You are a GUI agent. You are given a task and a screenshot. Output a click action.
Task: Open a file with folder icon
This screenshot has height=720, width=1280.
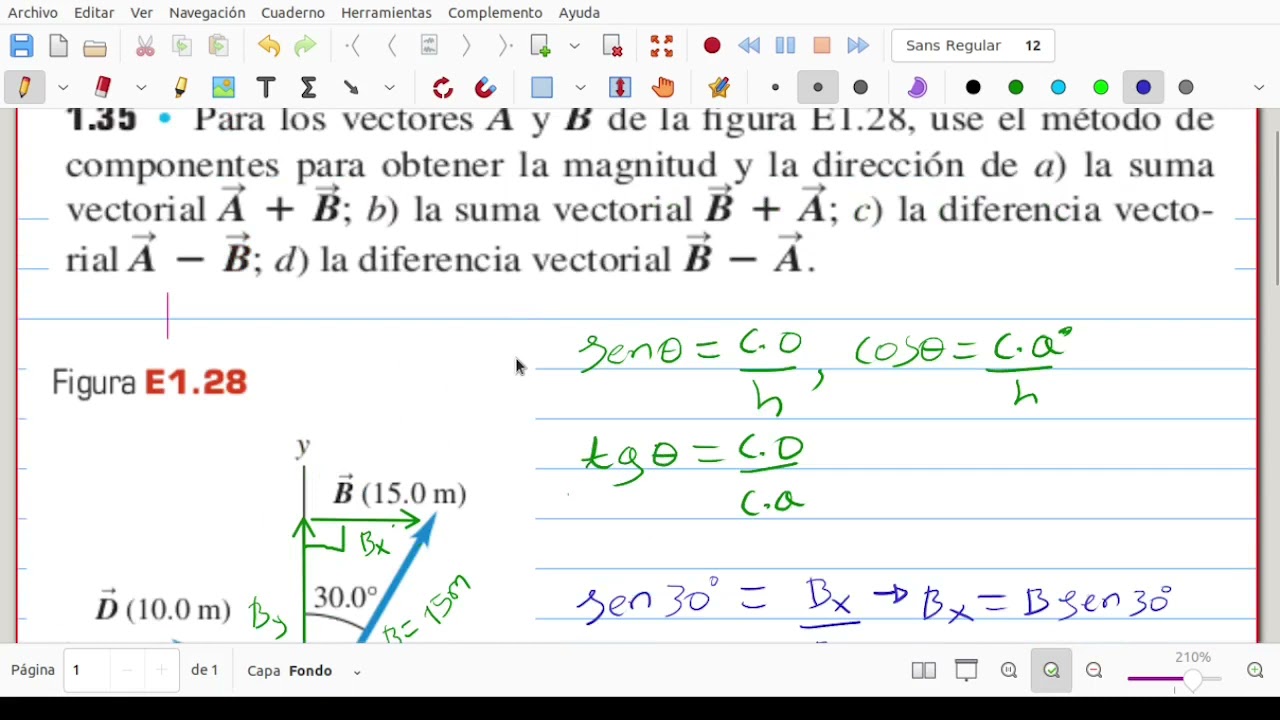coord(95,46)
